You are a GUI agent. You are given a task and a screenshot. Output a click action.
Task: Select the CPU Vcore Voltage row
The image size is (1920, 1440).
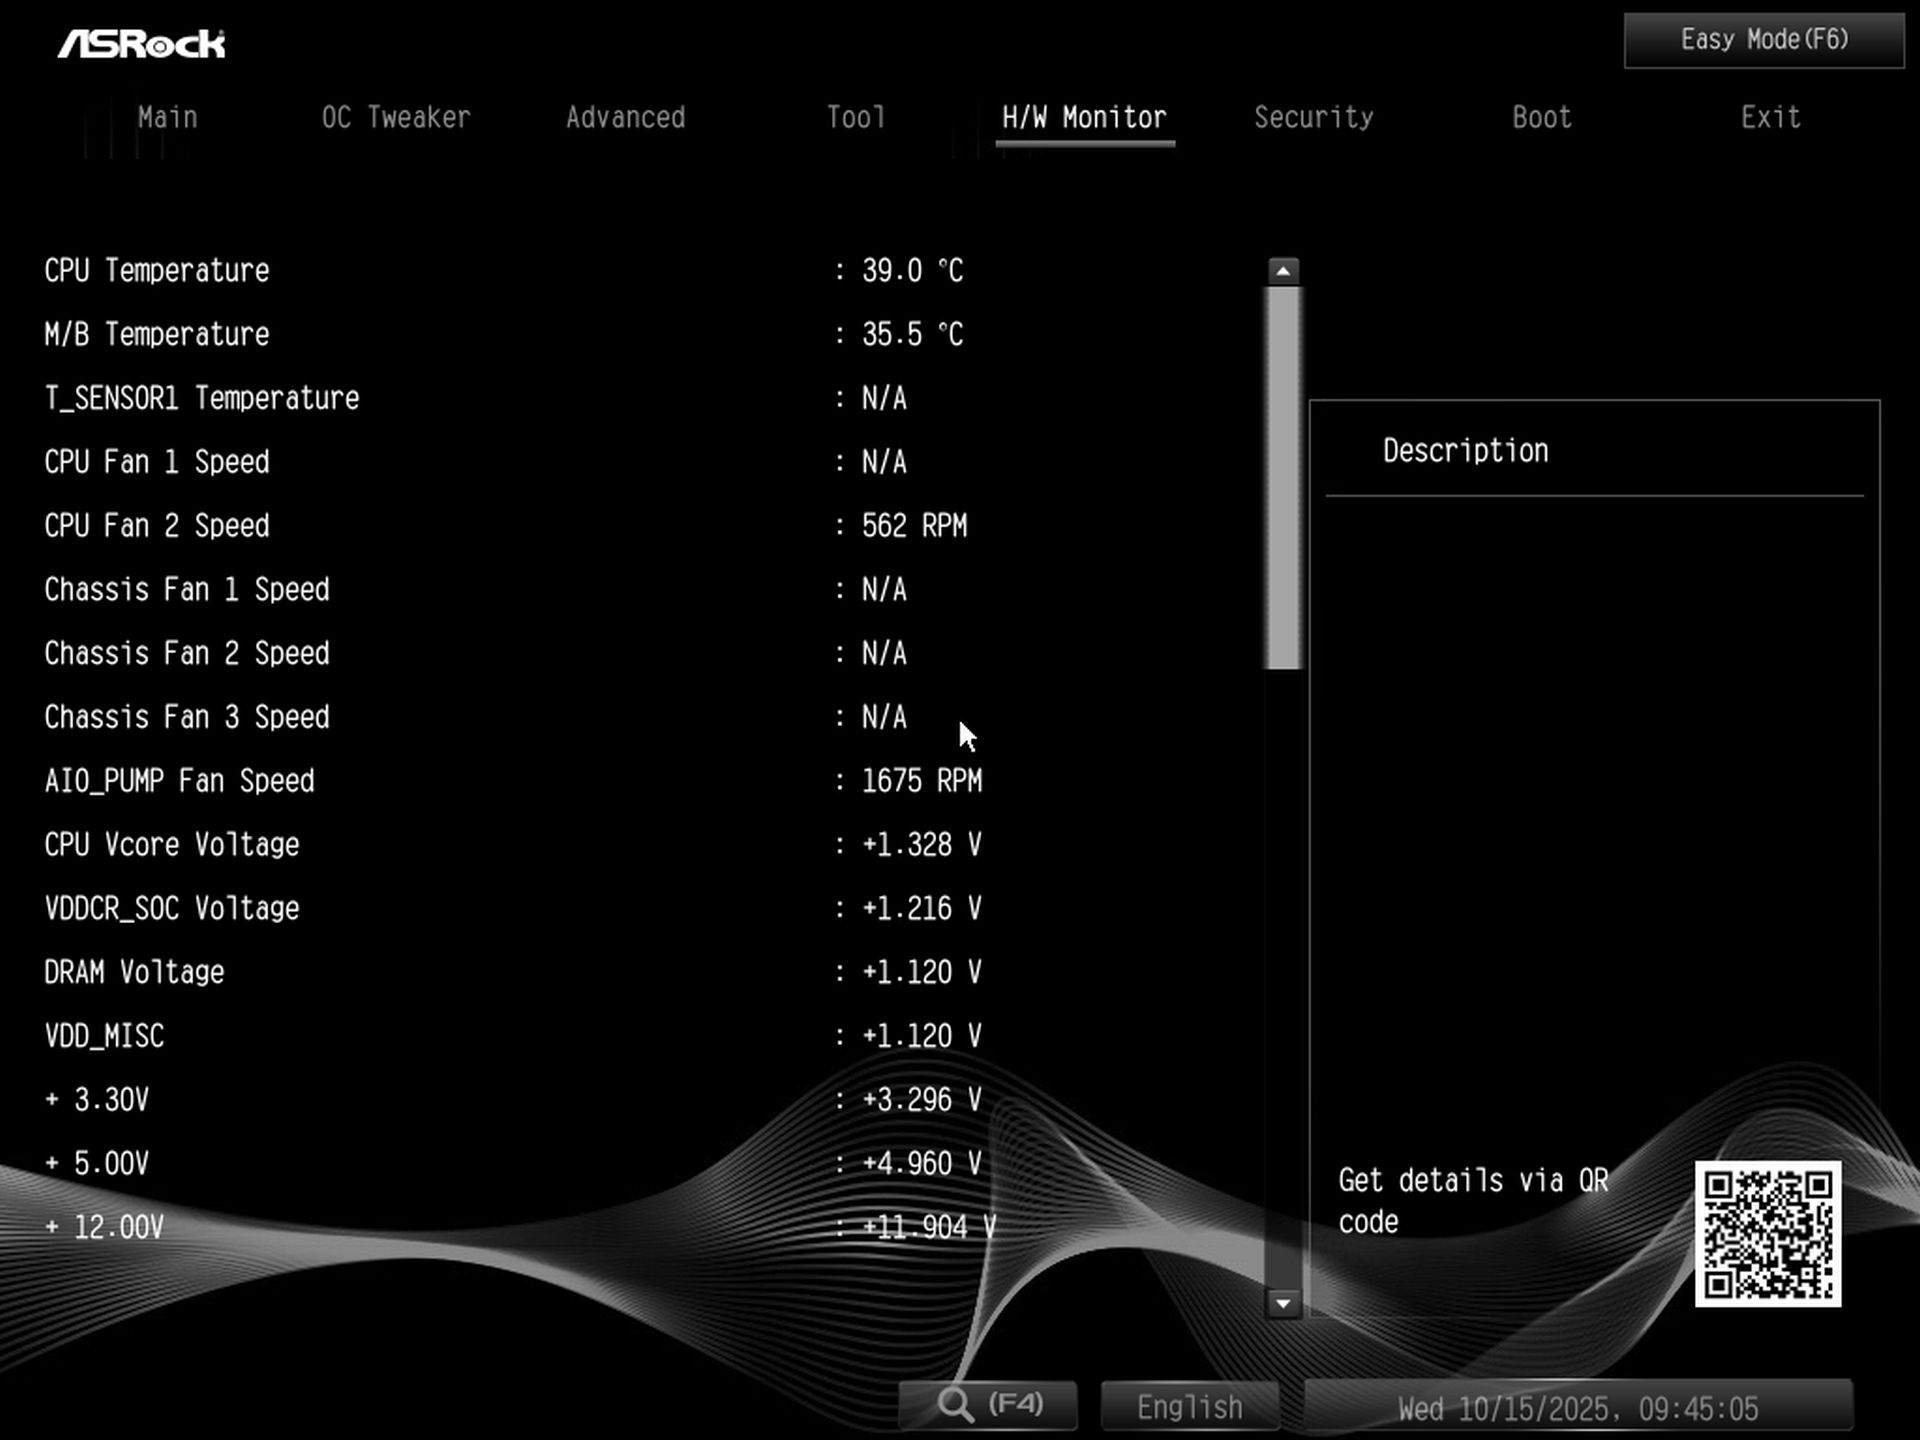171,845
